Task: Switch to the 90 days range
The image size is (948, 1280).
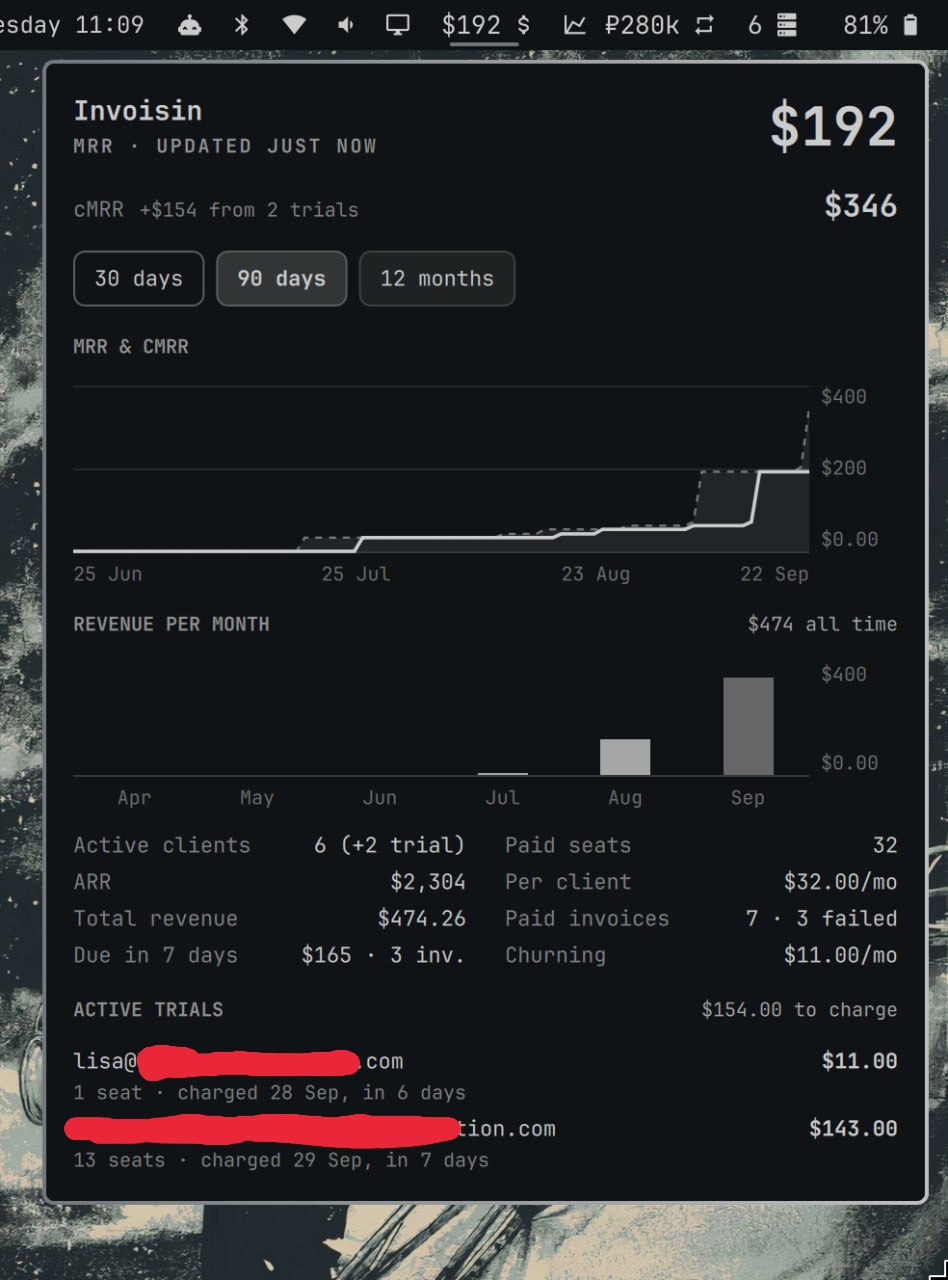Action: coord(282,278)
